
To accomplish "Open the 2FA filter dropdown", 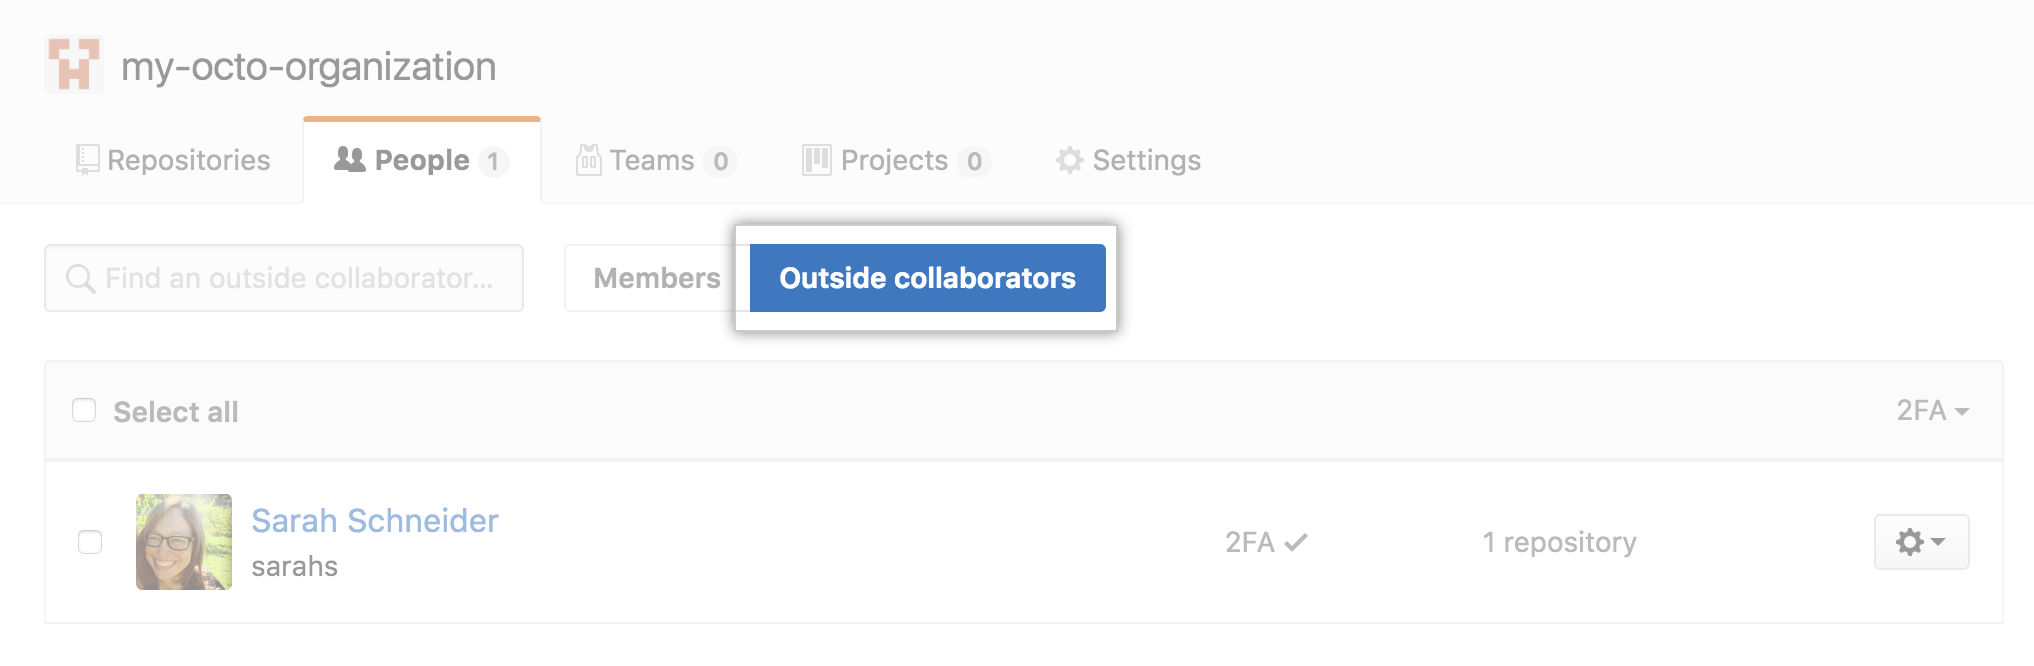I will tap(1932, 411).
